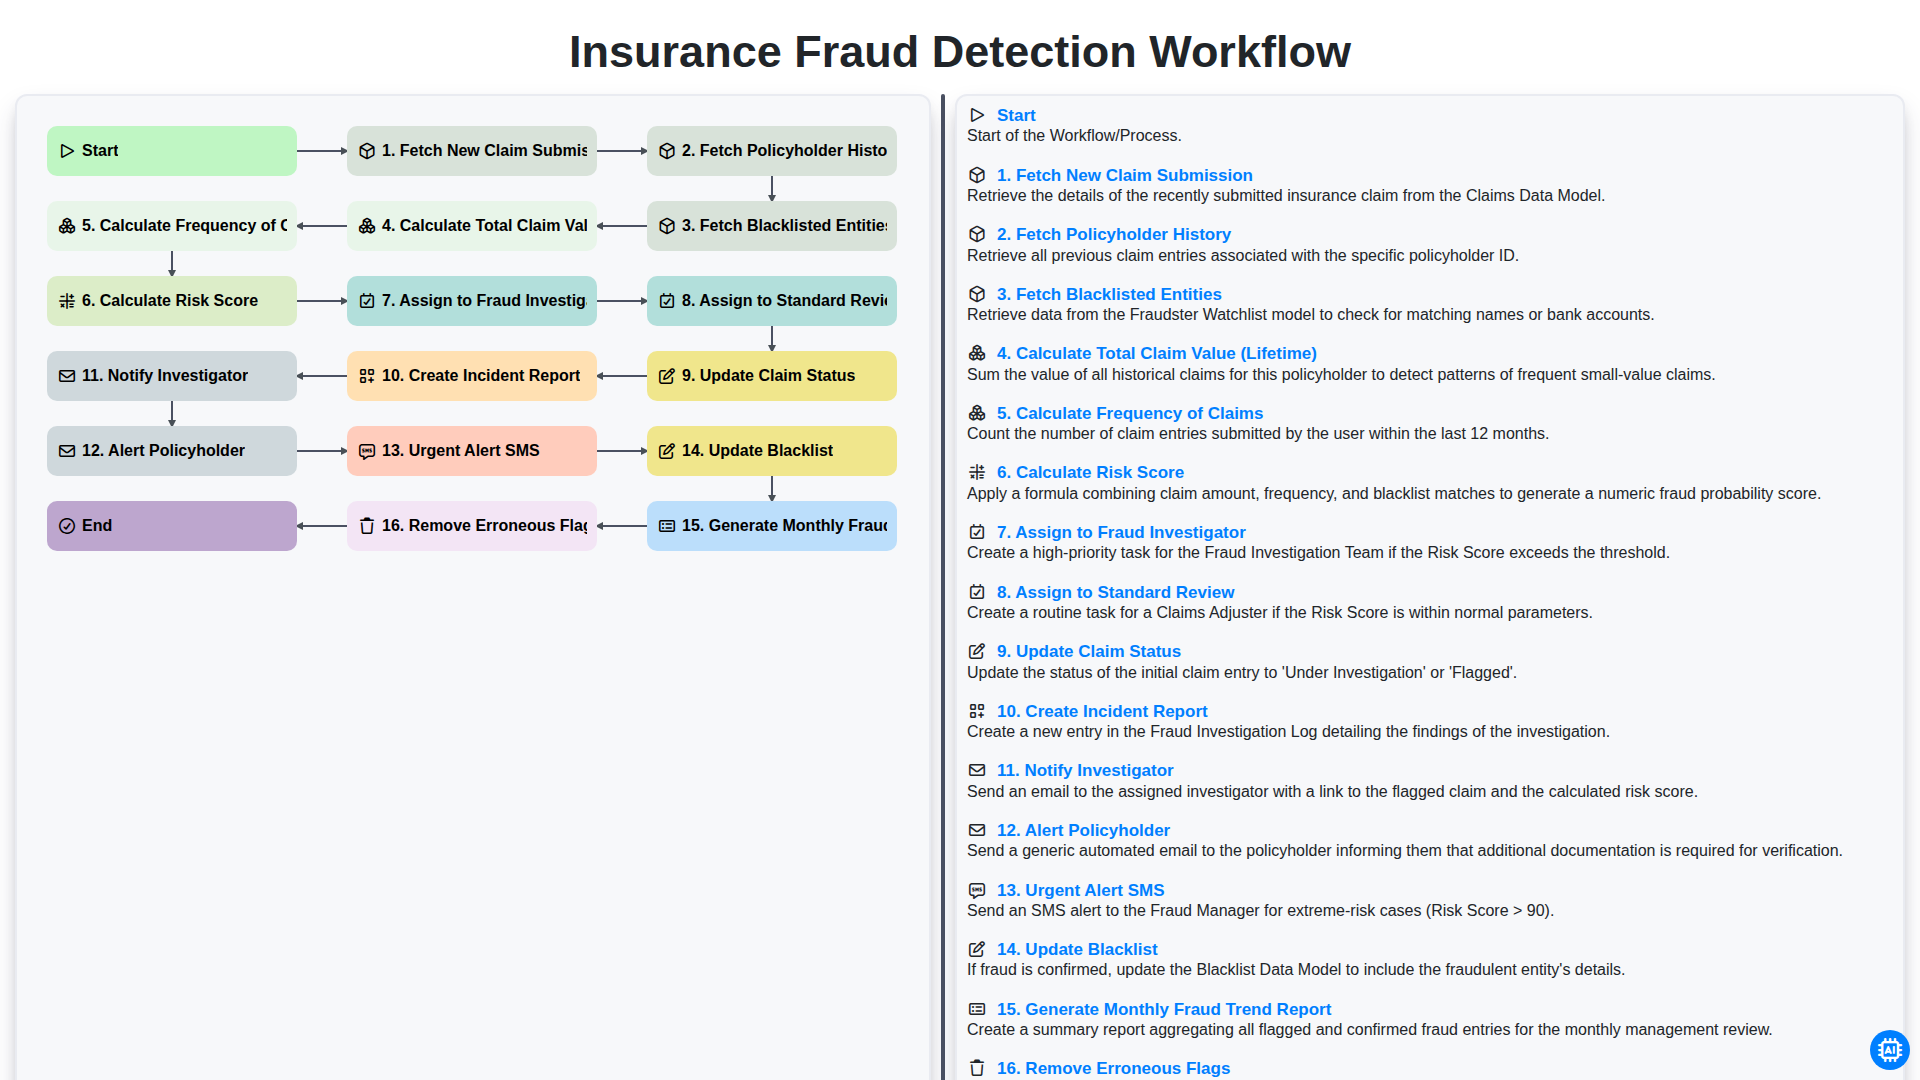Click play icon beside Start in description list

pyautogui.click(x=977, y=115)
